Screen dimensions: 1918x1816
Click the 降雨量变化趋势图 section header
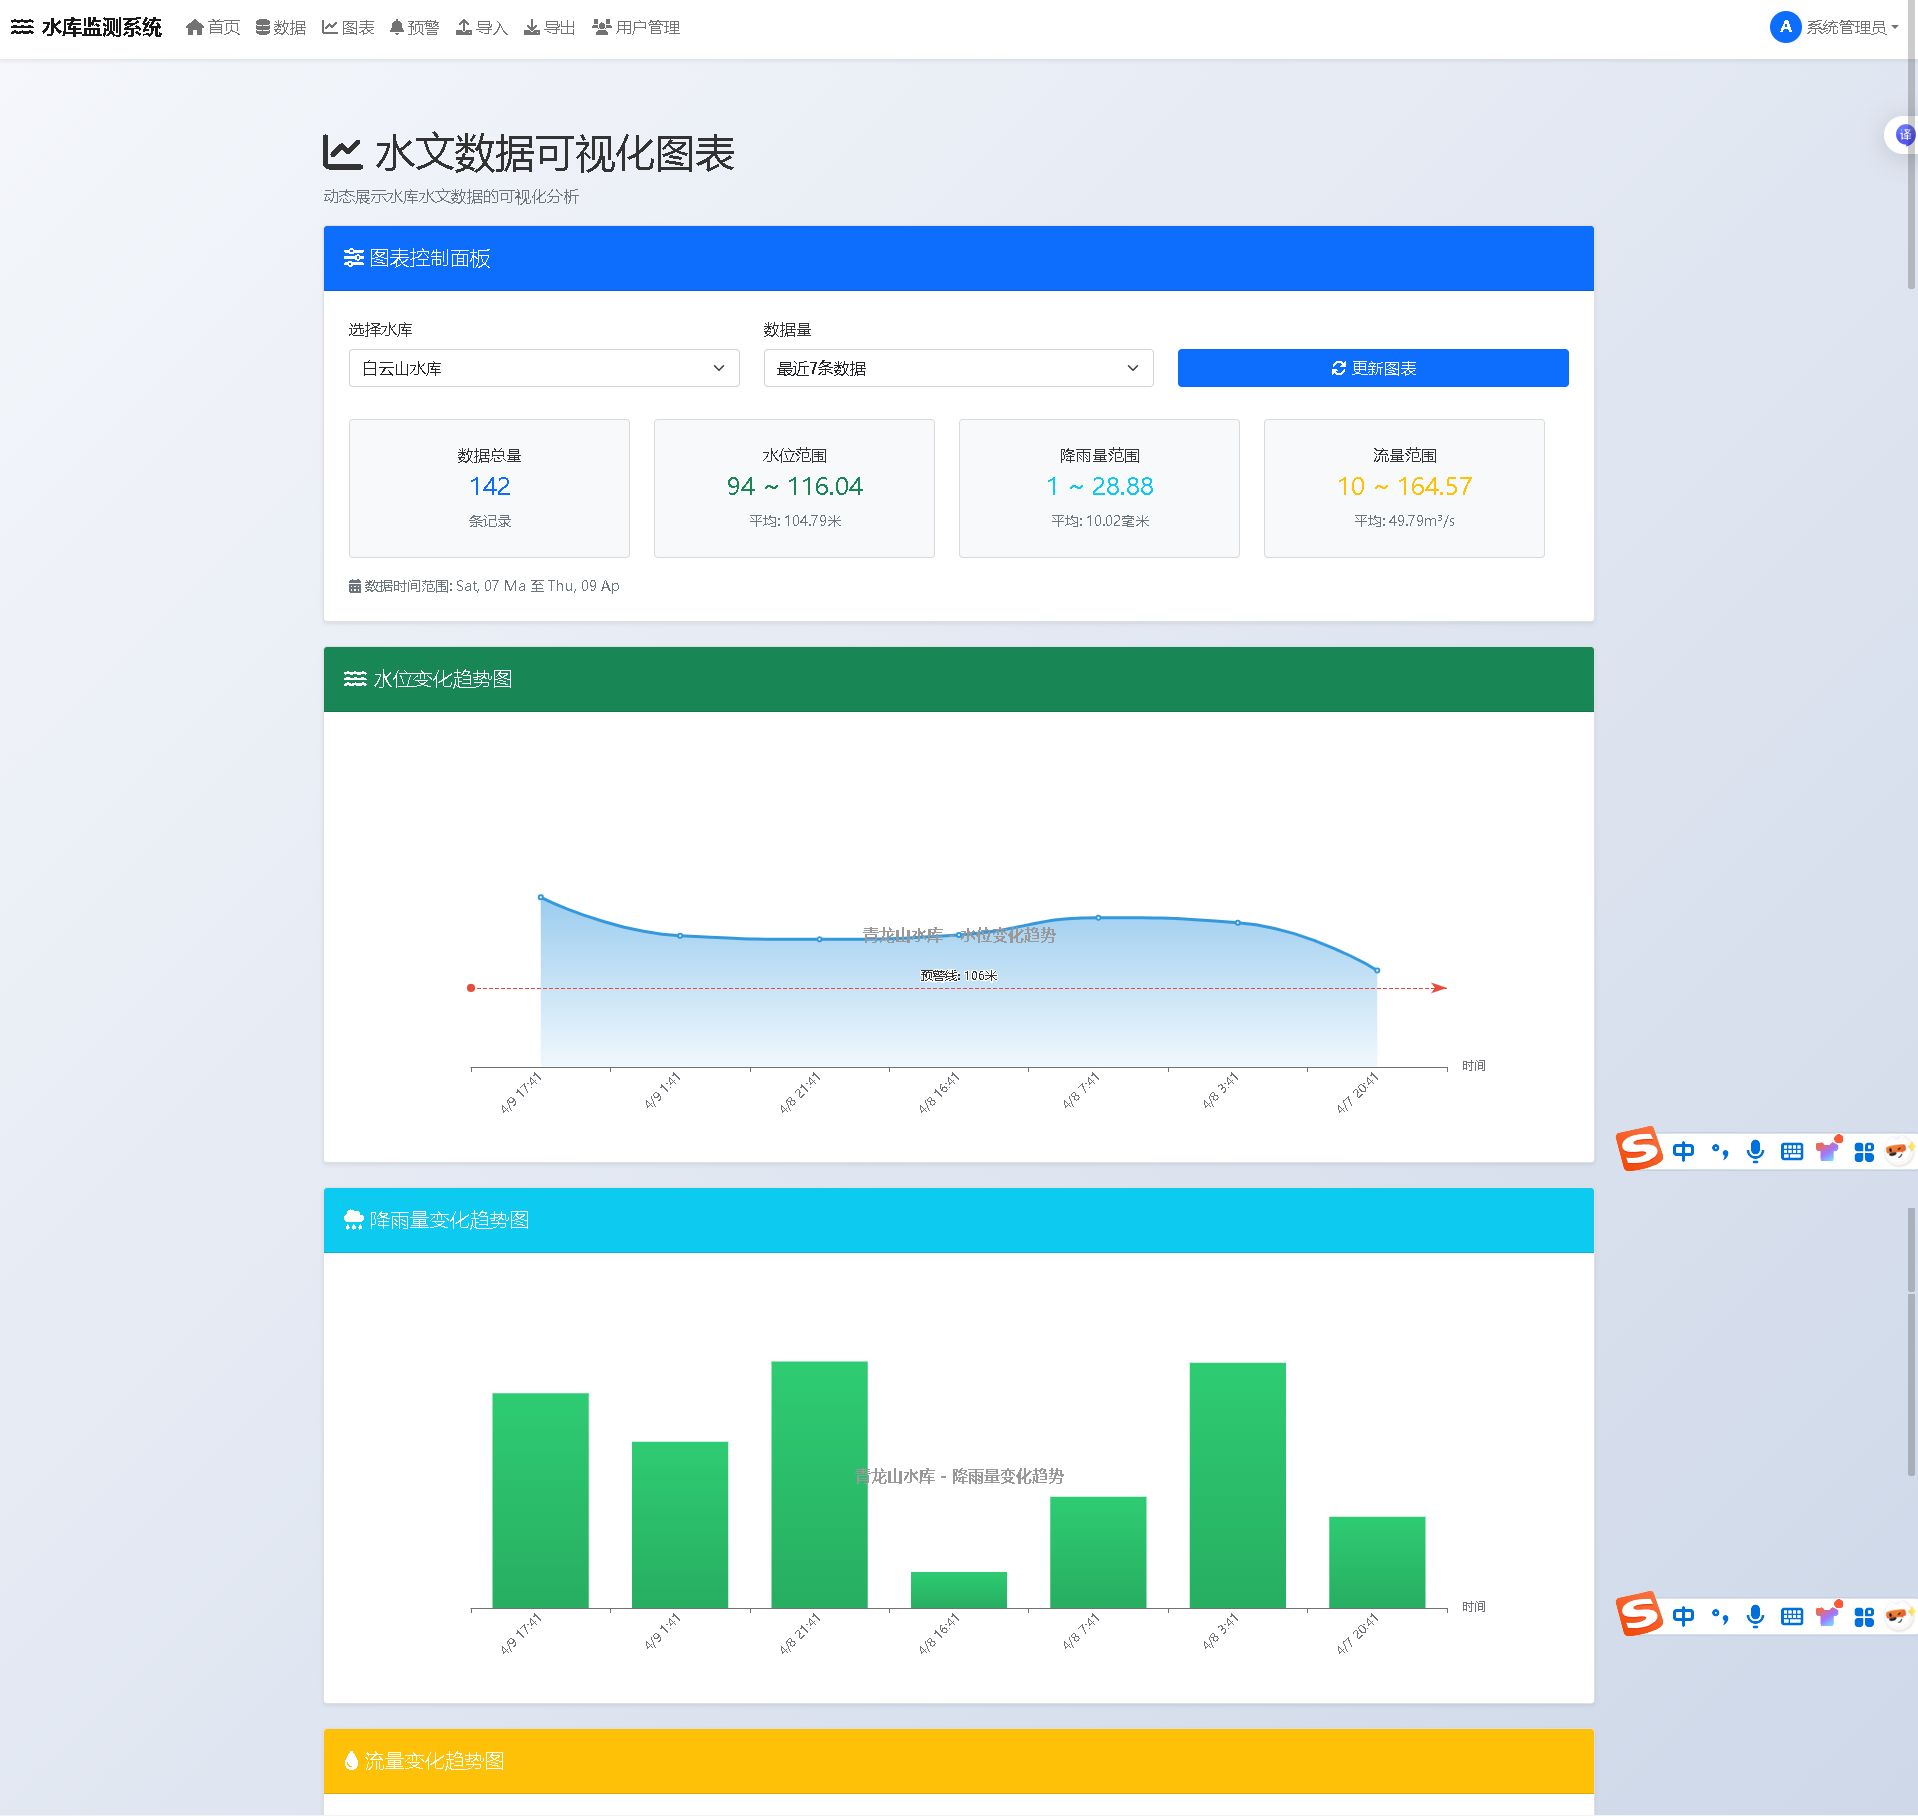(x=958, y=1220)
